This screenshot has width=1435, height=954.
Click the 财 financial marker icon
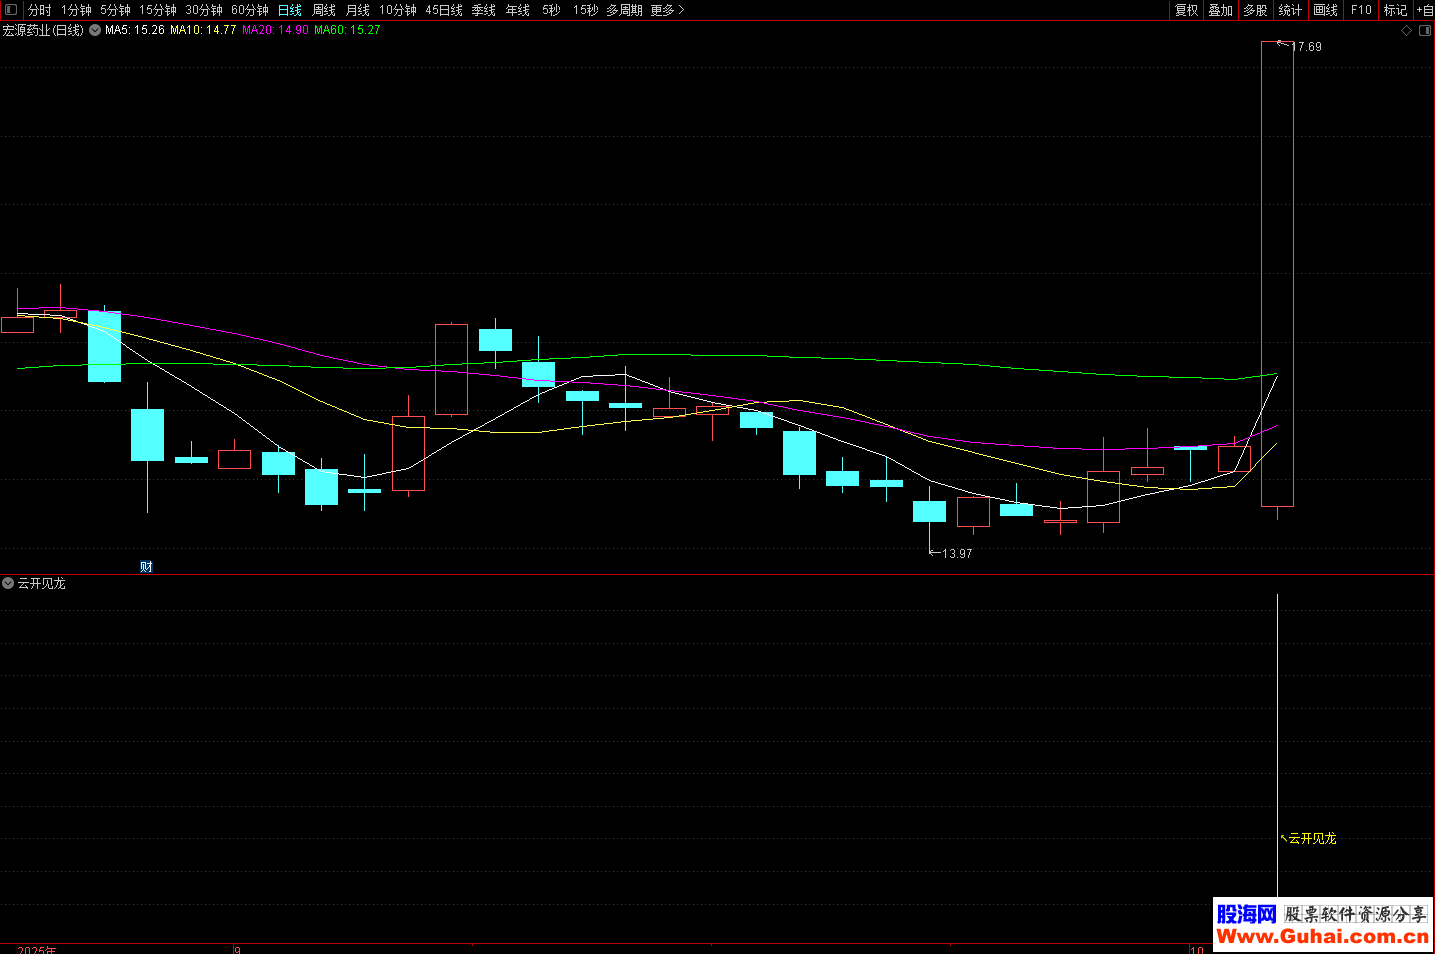click(146, 567)
